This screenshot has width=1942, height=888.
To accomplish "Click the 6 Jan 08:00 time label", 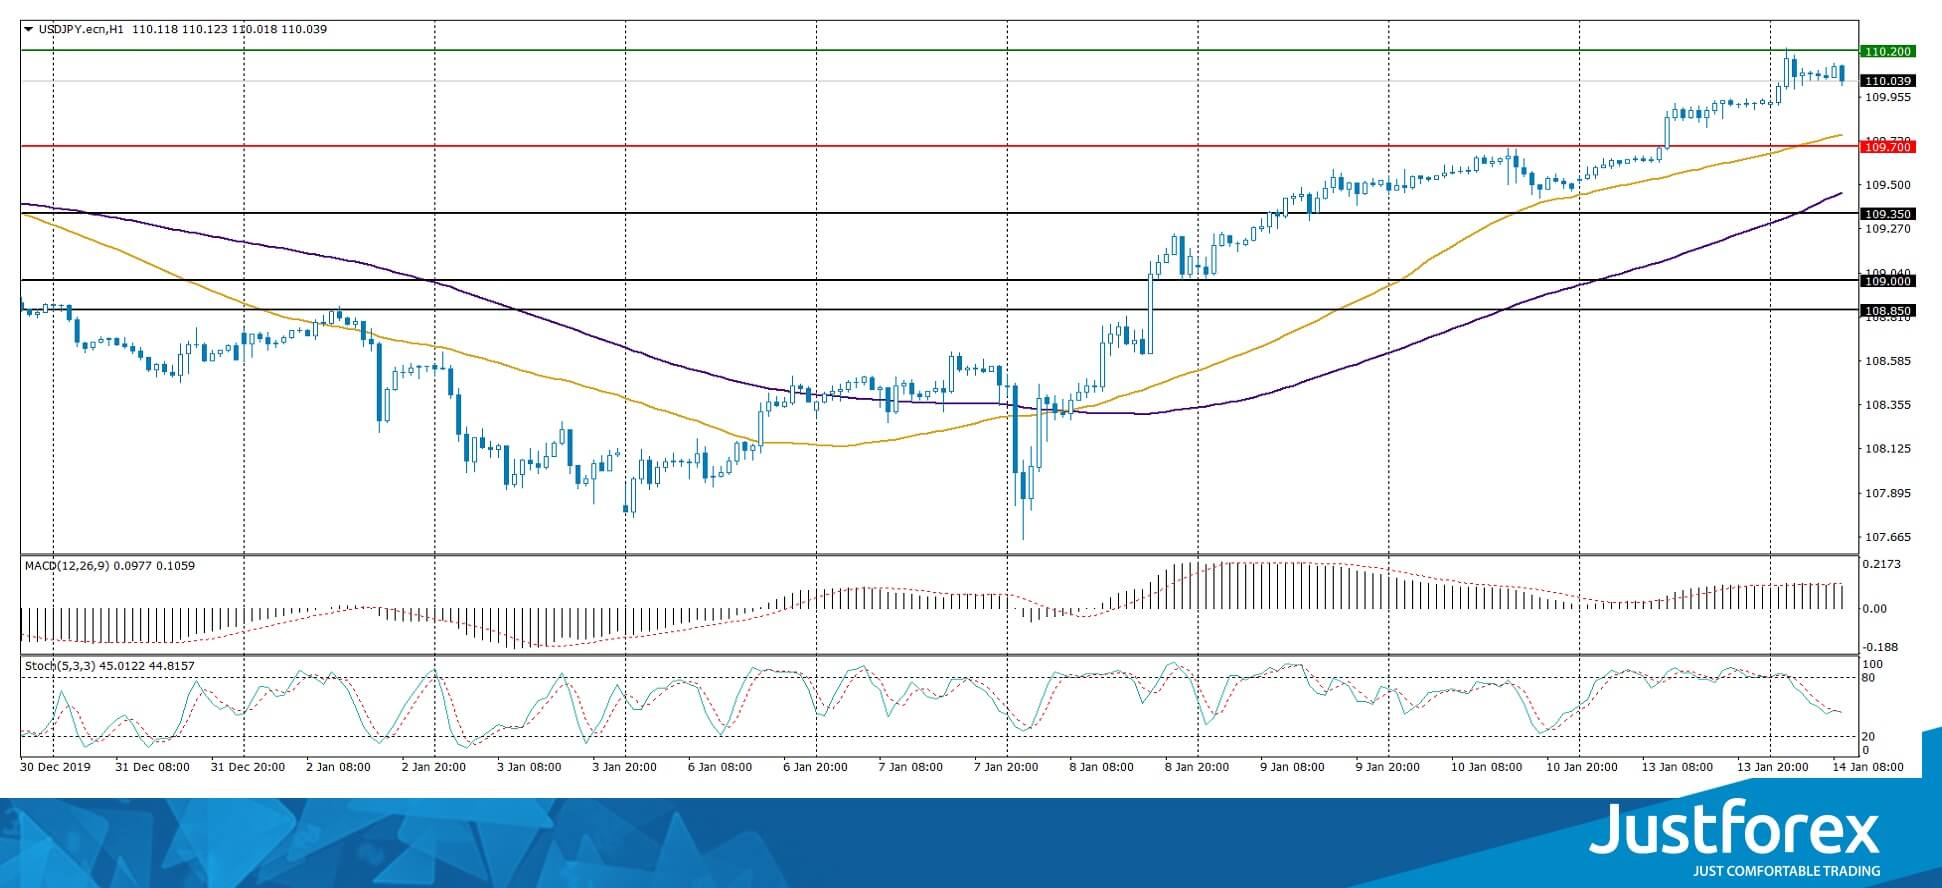I will 719,768.
